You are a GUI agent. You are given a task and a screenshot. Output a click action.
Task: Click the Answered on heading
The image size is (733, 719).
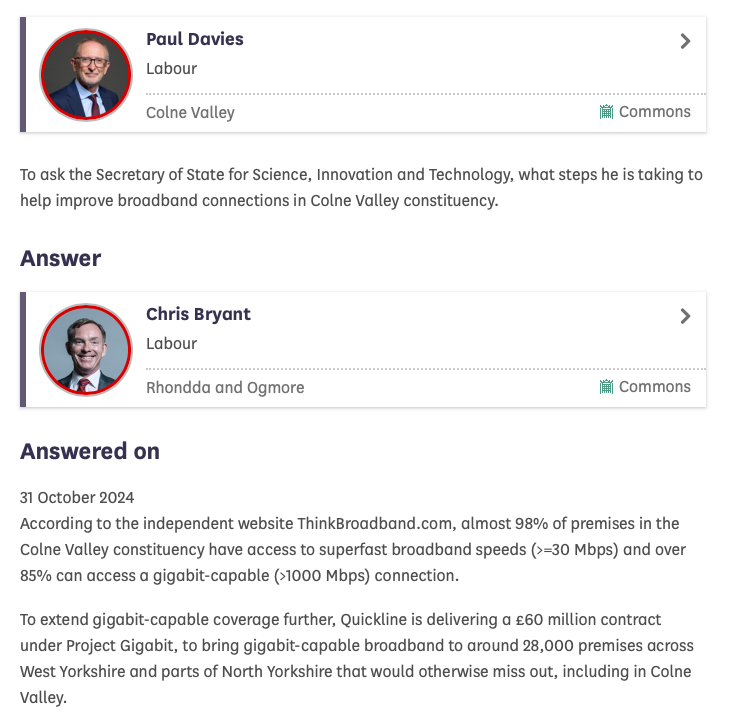pyautogui.click(x=90, y=451)
